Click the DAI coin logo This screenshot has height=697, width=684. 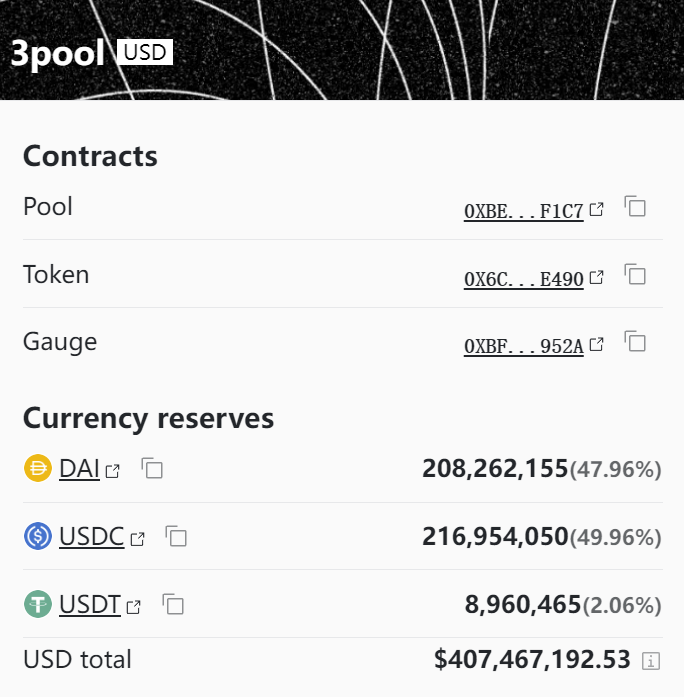coord(38,468)
